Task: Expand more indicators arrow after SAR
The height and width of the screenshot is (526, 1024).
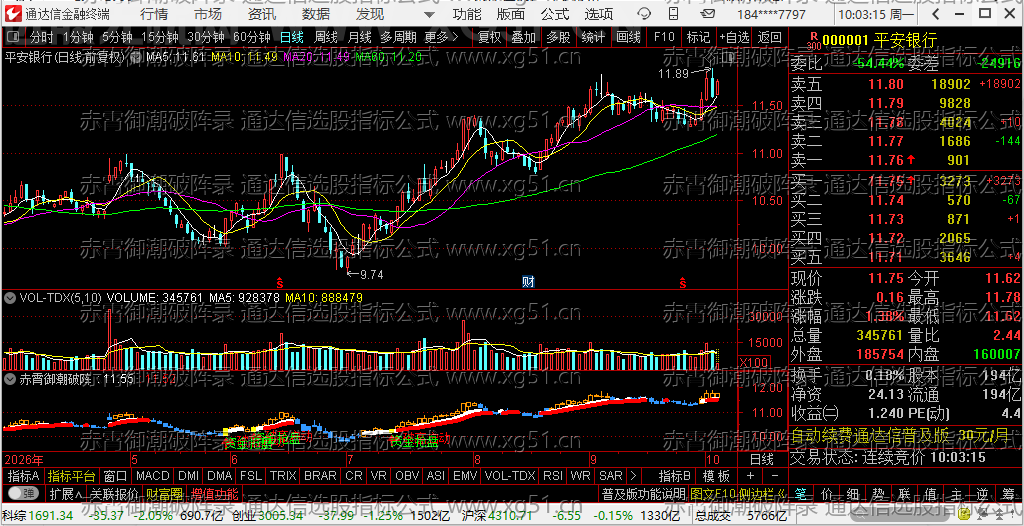Action: point(632,476)
